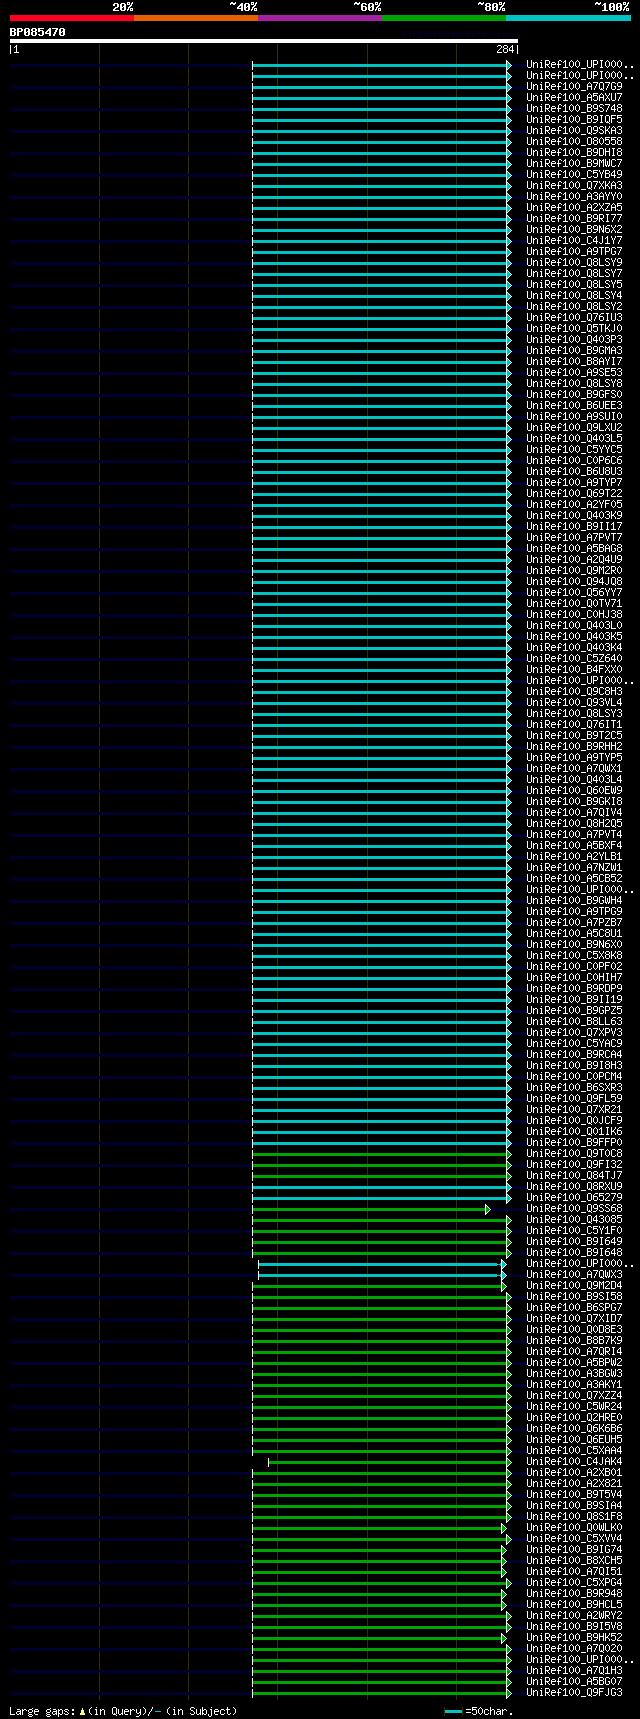
Task: Select the UniRef100_Q8LSY8 label
Action: [x=574, y=384]
